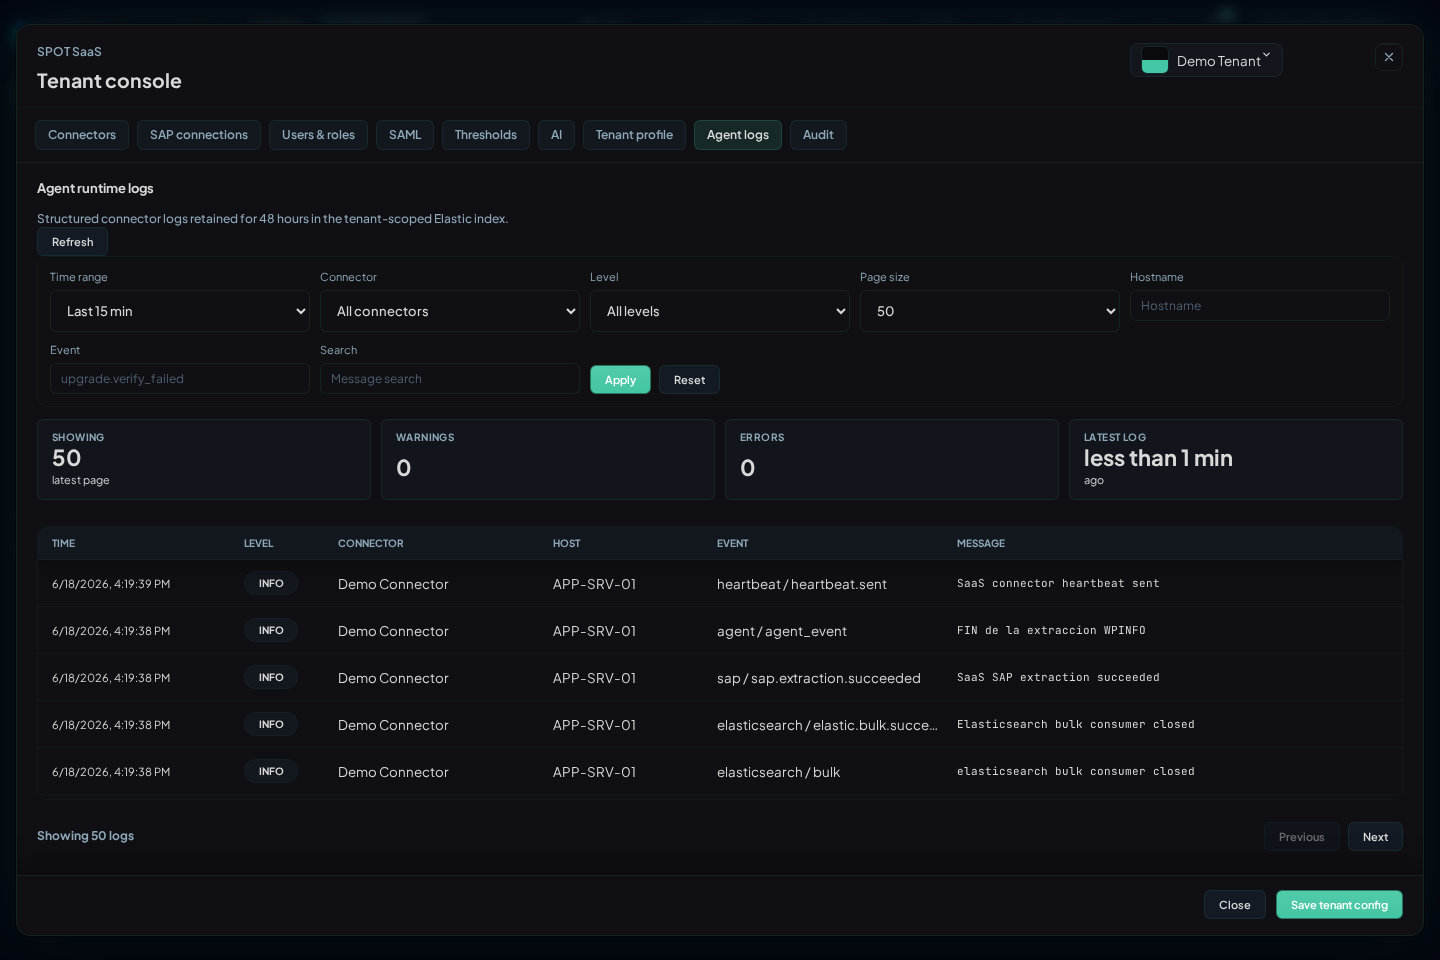Select the sap / sap.extraction.succeeded event

click(x=819, y=678)
